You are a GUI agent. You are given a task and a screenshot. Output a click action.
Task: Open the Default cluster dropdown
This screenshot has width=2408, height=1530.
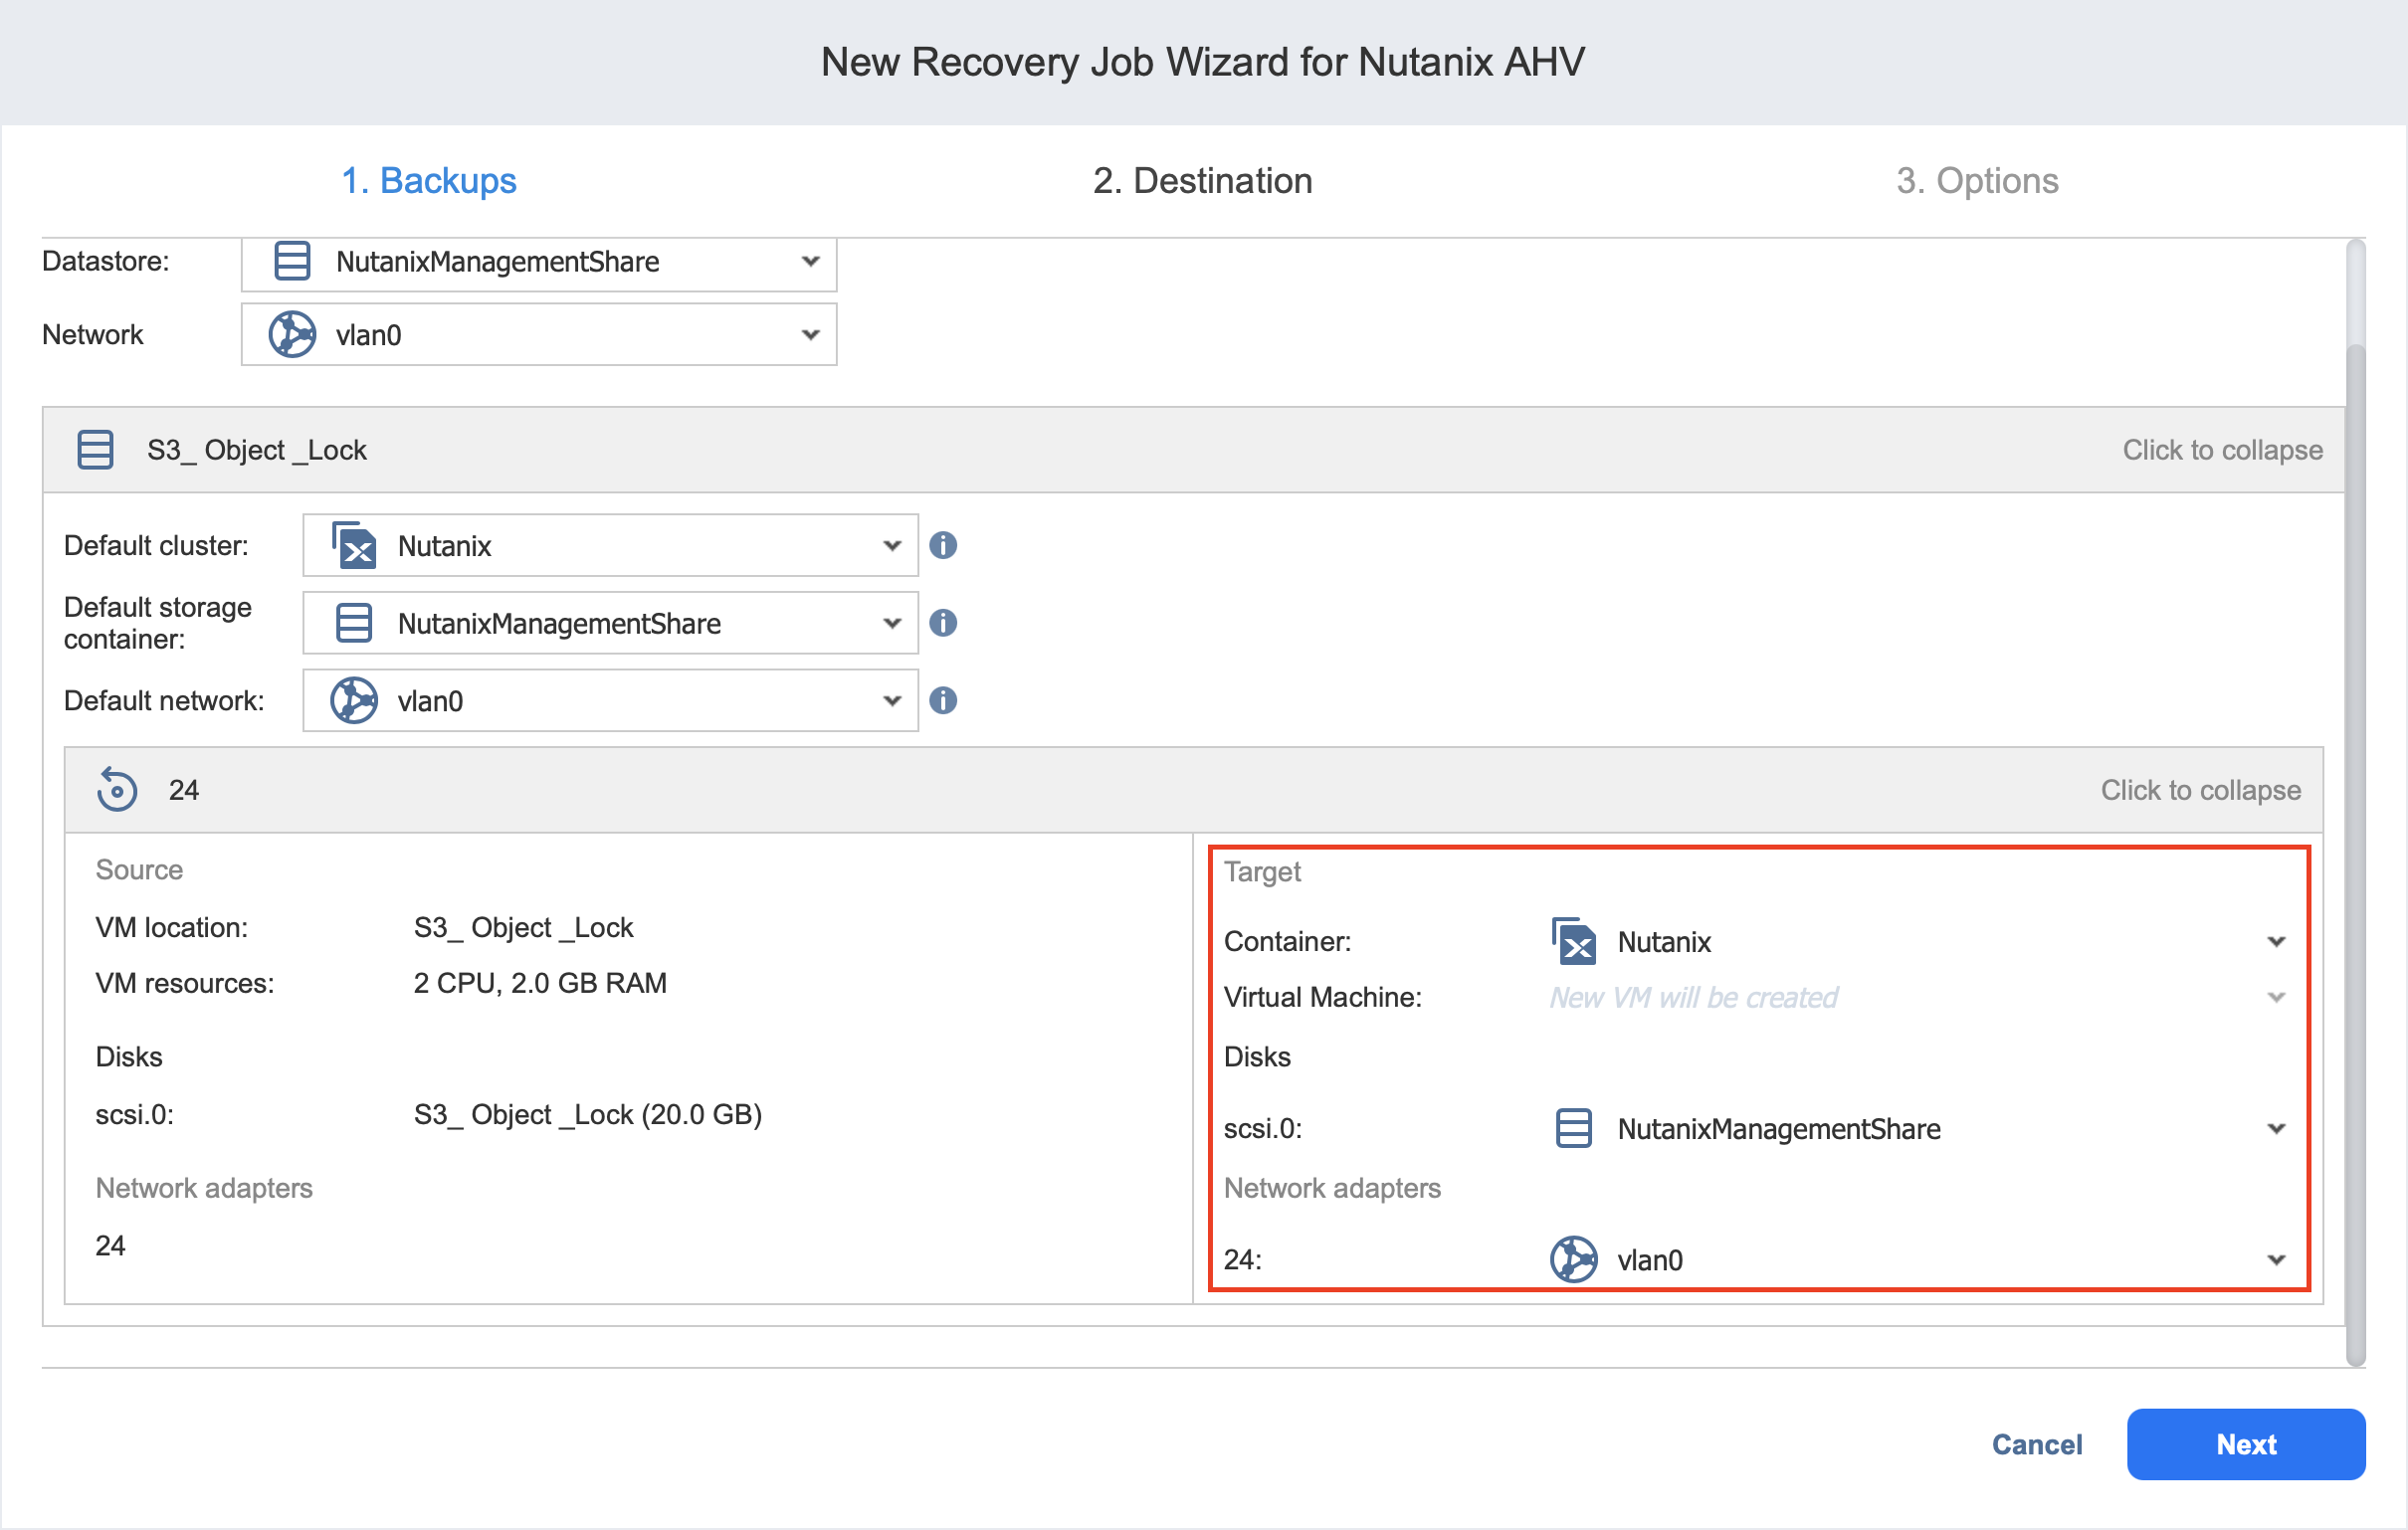[610, 546]
